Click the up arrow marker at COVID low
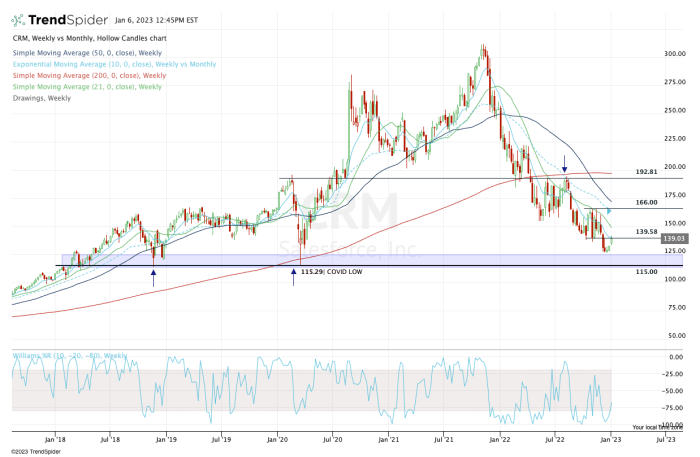 pos(293,271)
